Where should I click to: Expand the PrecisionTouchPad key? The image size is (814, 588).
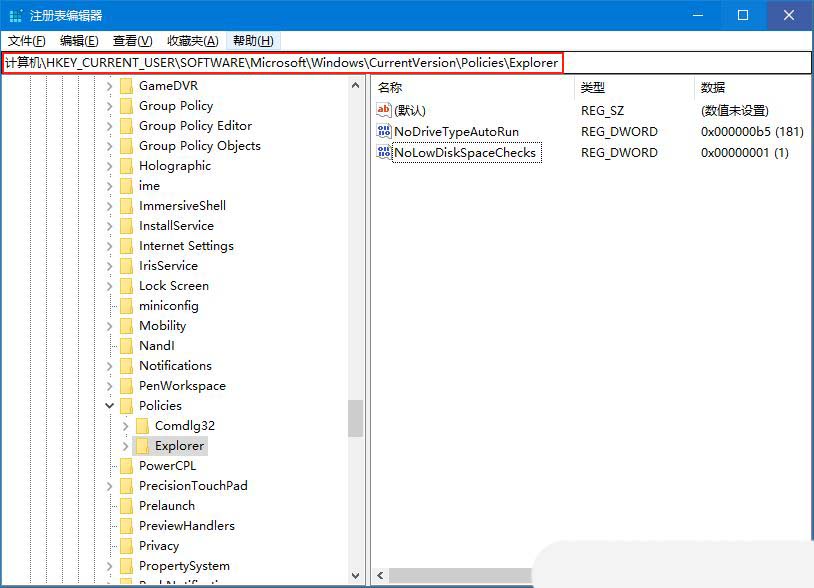click(x=110, y=486)
